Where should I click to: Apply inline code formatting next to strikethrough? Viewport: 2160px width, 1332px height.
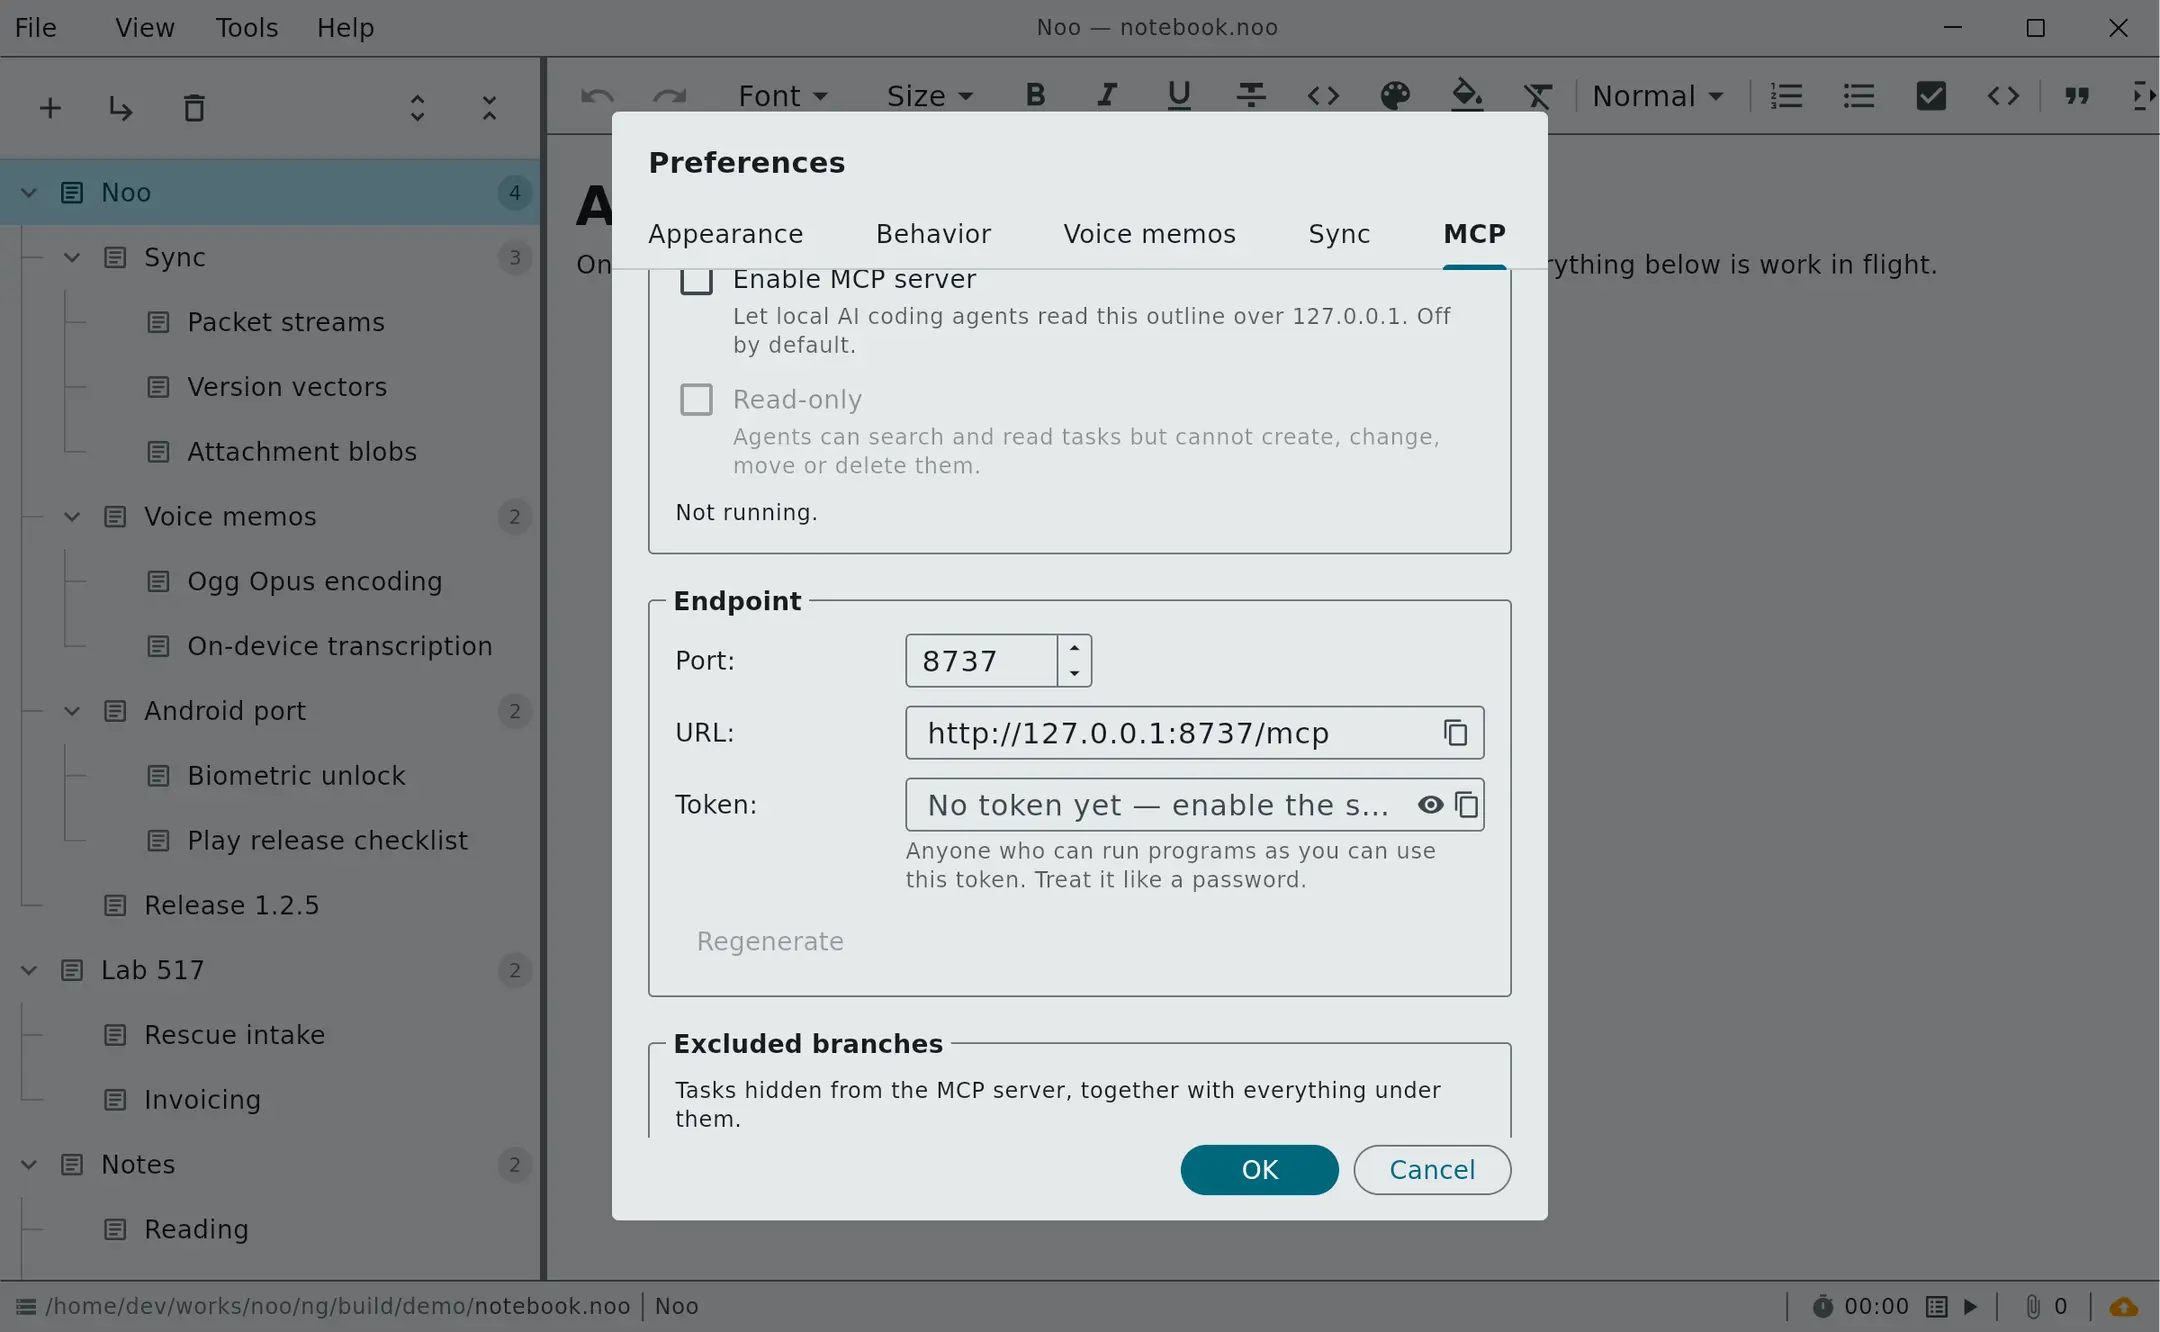pos(1323,95)
